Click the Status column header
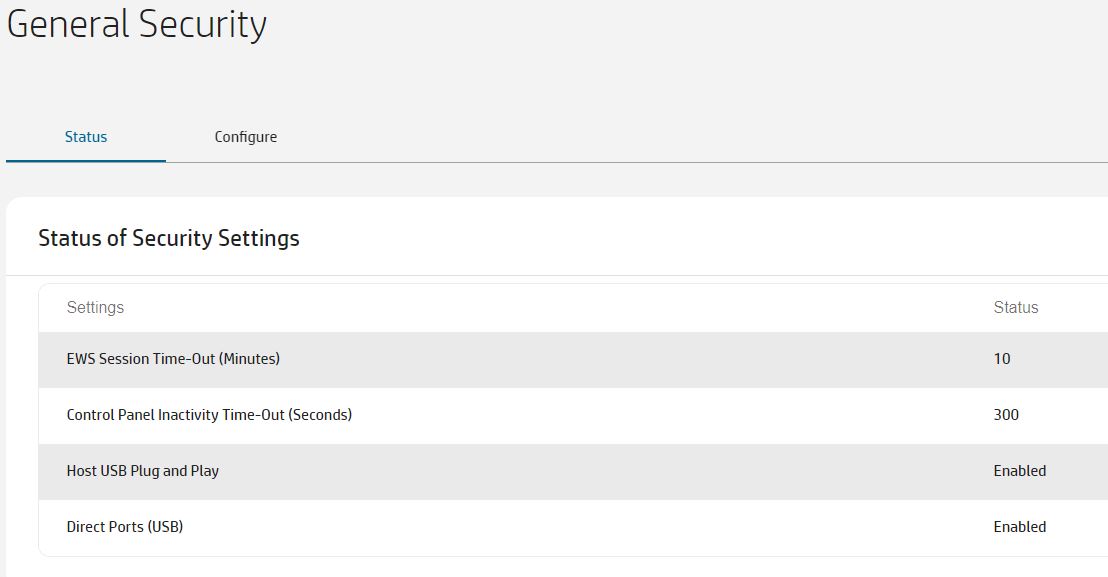The height and width of the screenshot is (577, 1108). [x=1015, y=308]
